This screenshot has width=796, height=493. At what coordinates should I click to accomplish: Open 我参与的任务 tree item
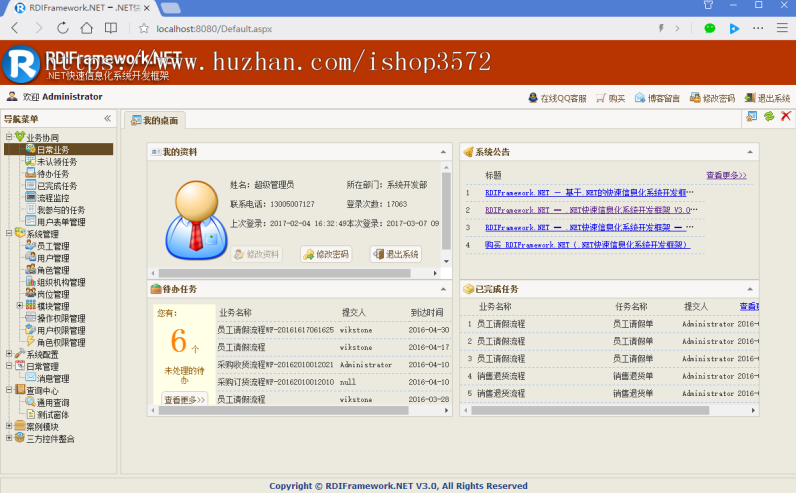click(x=61, y=210)
